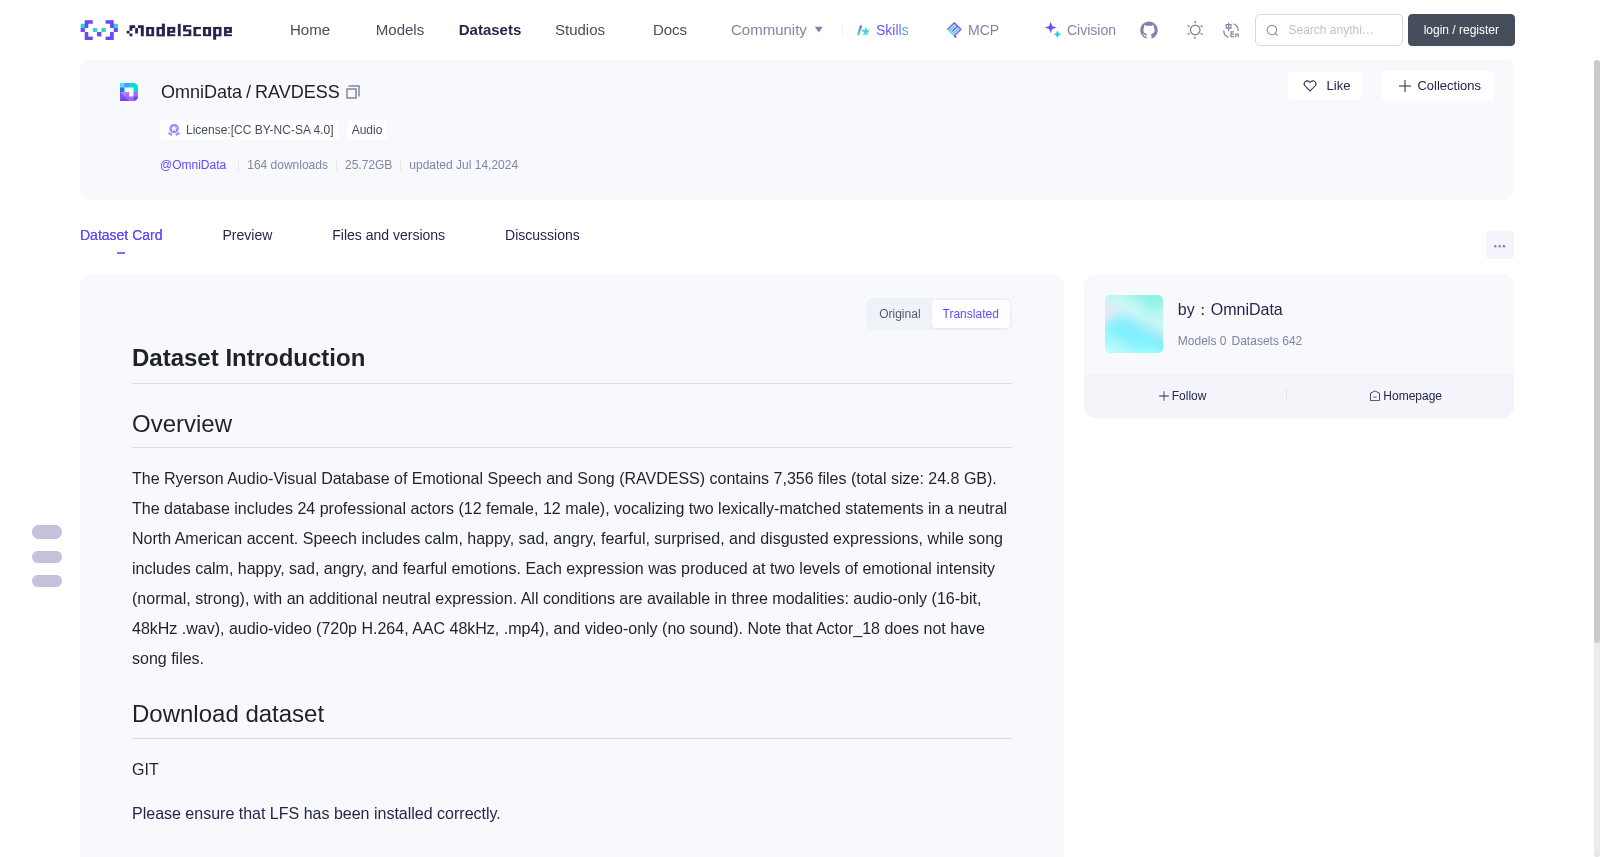Click the "Download dataset" heading
This screenshot has width=1600, height=857.
click(x=228, y=714)
